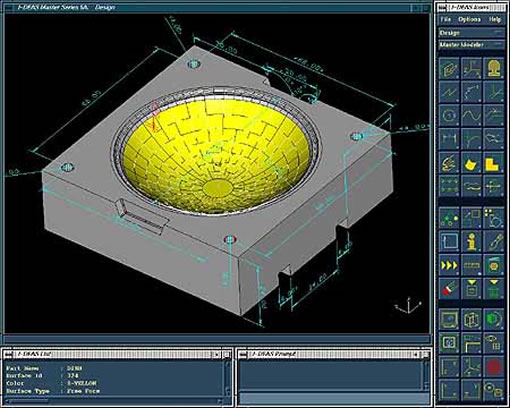Screen dimensions: 510x408
Task: Click the List window horizontal scrollbar
Action: pos(113,401)
